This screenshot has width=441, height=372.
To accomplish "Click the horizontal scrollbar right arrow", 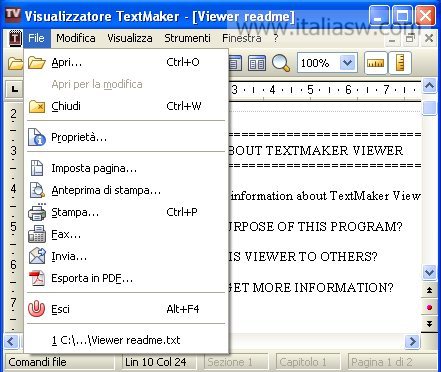I will [x=412, y=341].
